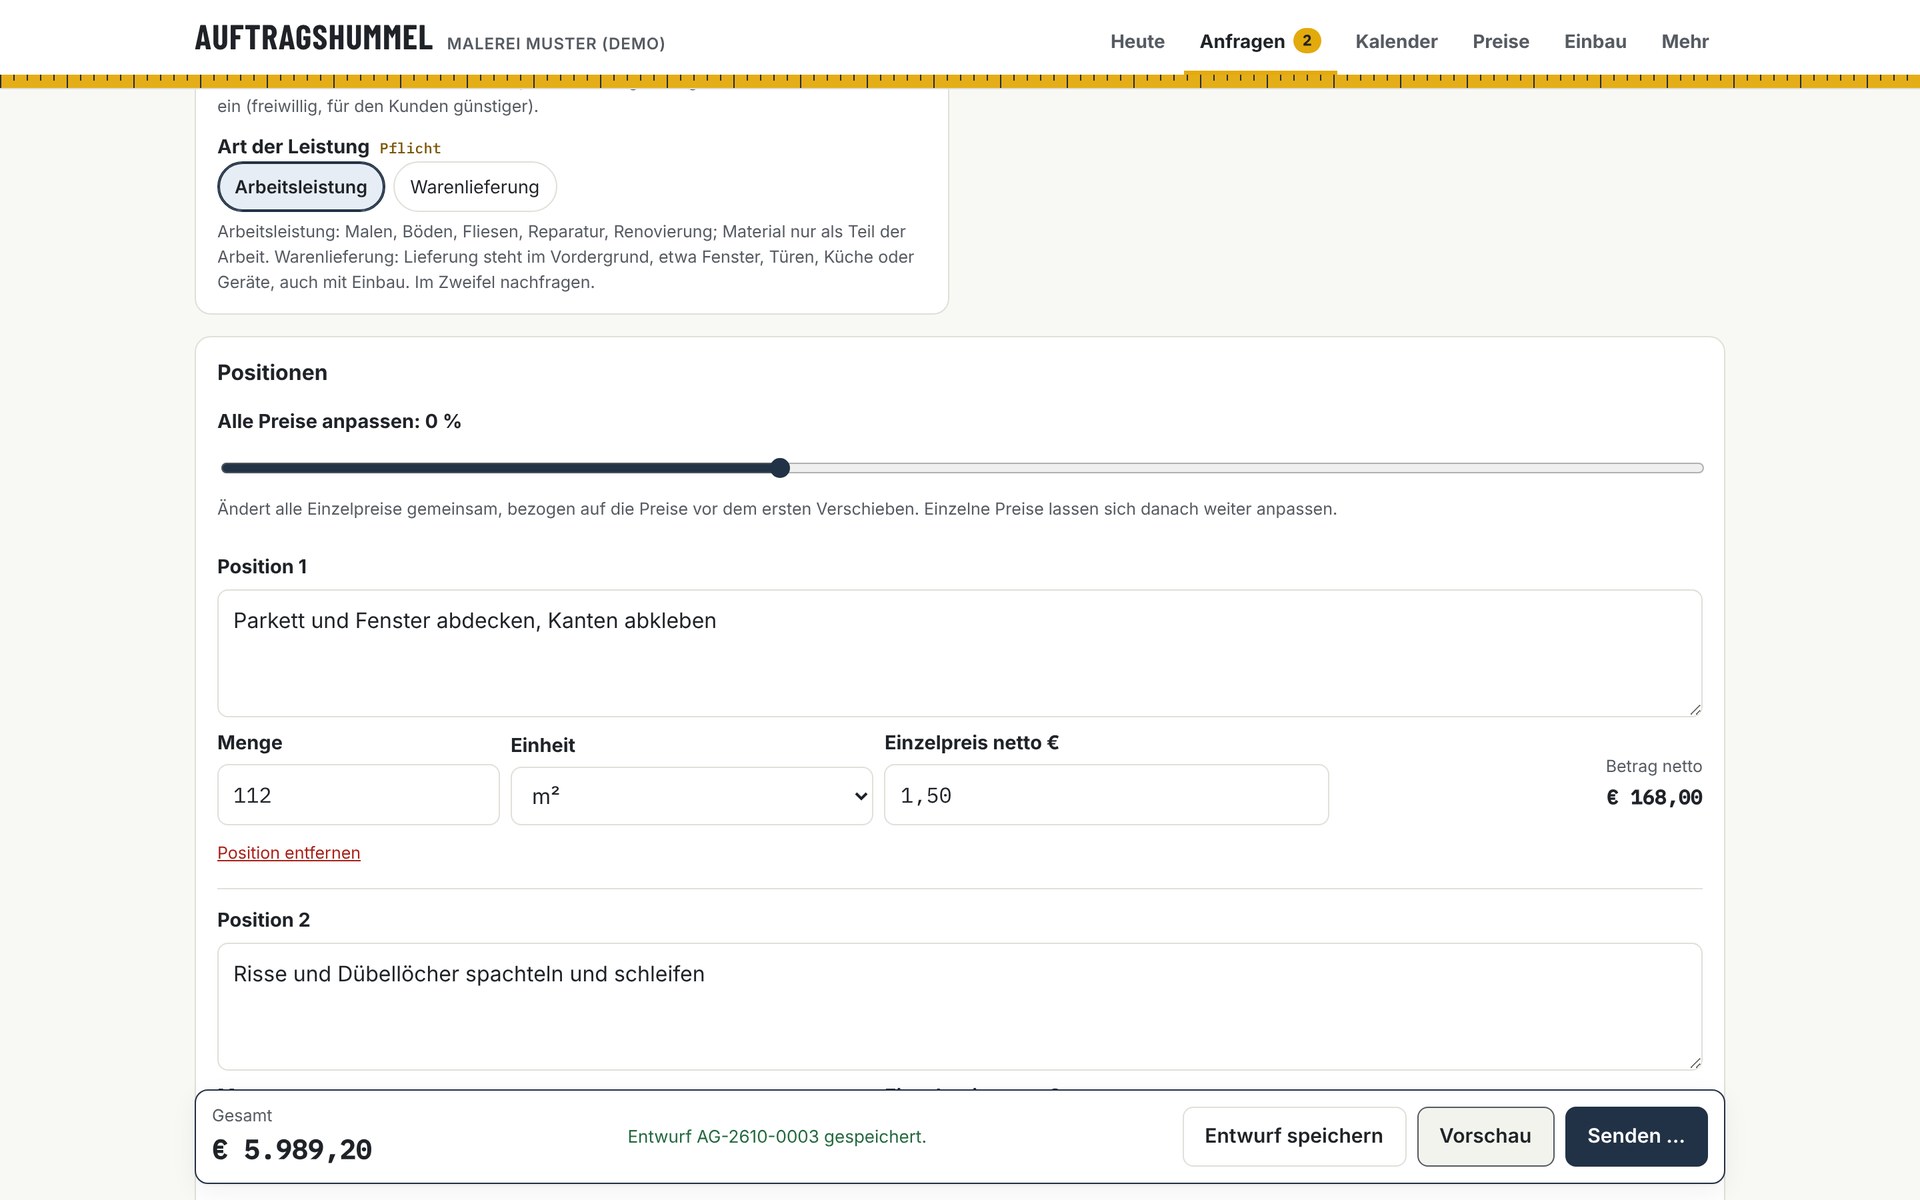Open the Einbau navigation item
Viewport: 1920px width, 1200px height.
[x=1595, y=41]
